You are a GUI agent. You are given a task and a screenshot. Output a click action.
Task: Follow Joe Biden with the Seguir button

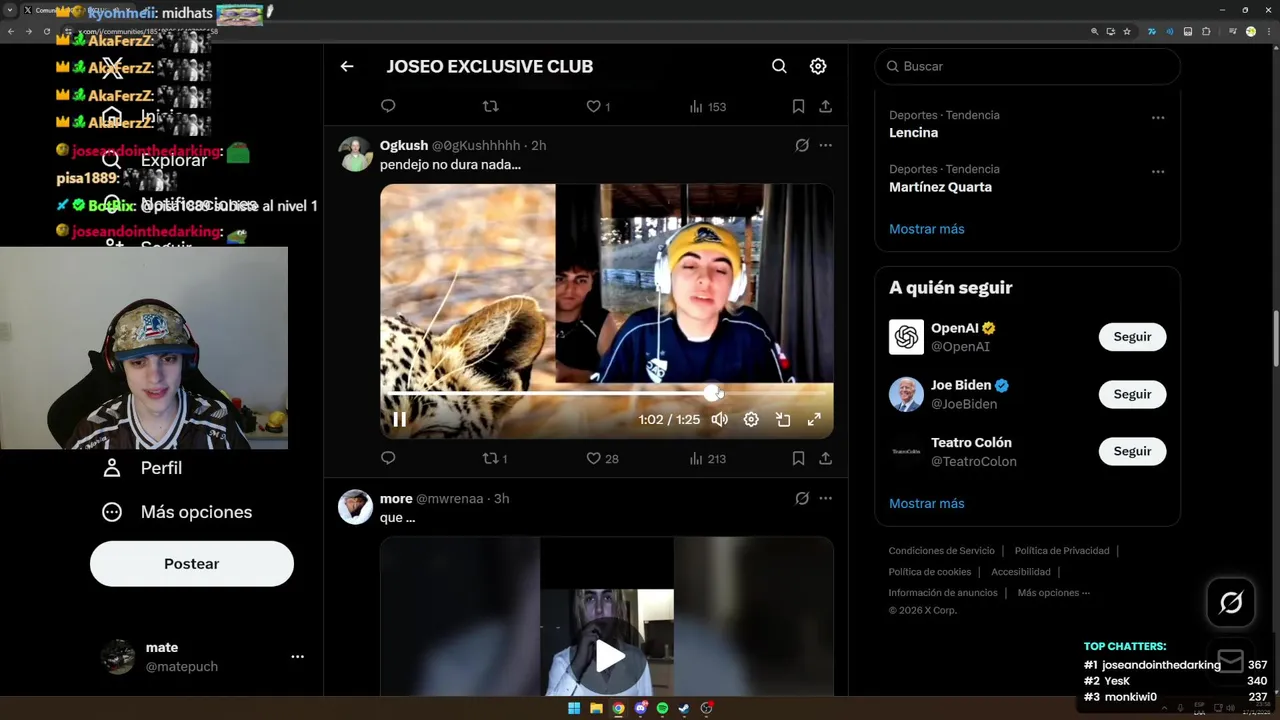(x=1132, y=394)
